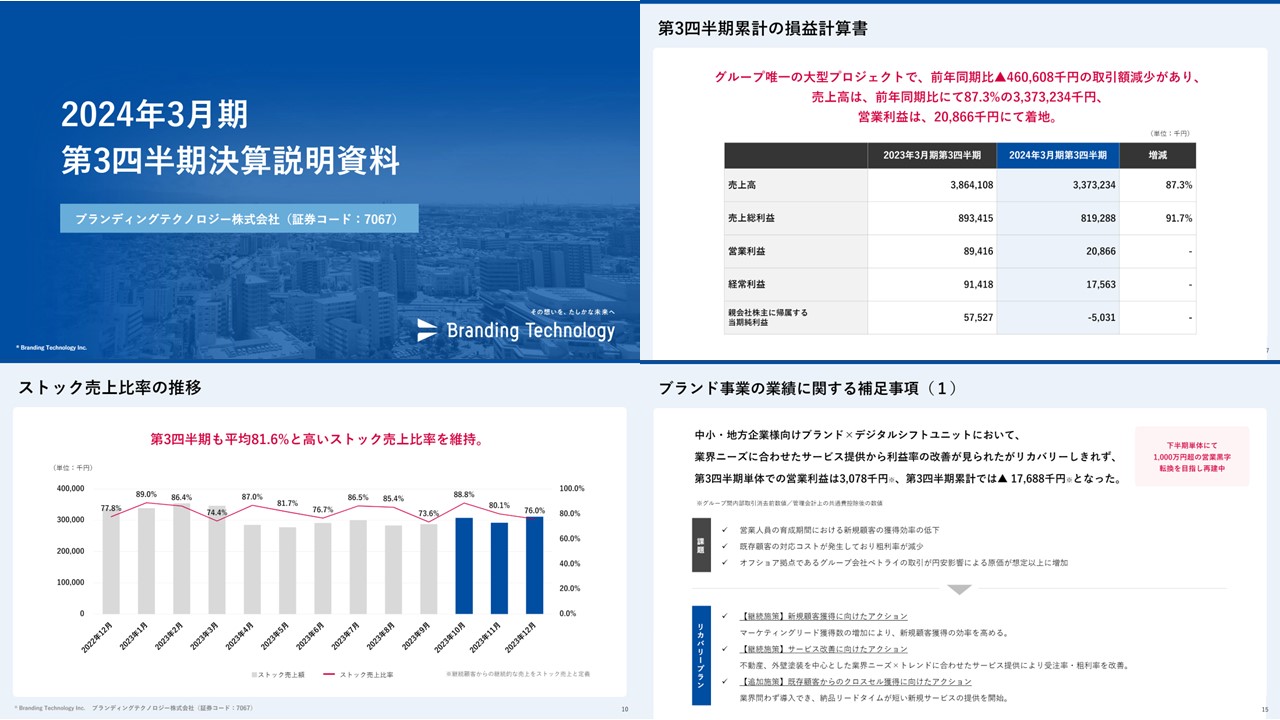The image size is (1280, 720).
Task: Expand the 2023年3月期第3四半期 column header
Action: [932, 156]
